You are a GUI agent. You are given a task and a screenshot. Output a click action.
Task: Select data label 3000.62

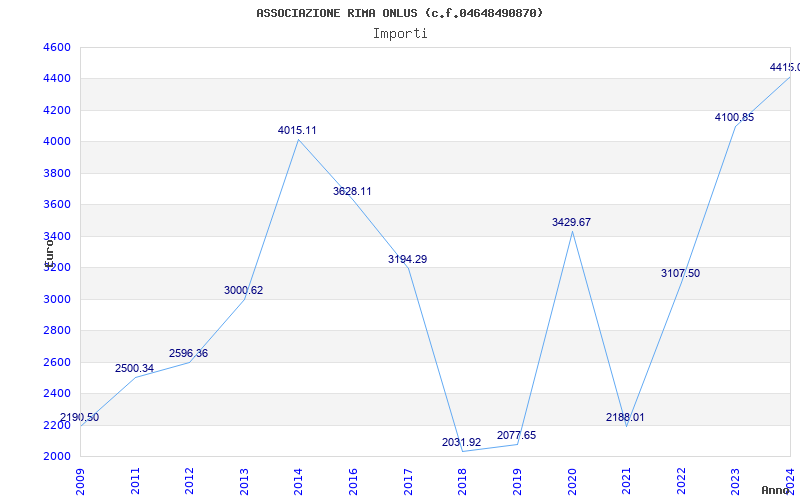pyautogui.click(x=243, y=290)
